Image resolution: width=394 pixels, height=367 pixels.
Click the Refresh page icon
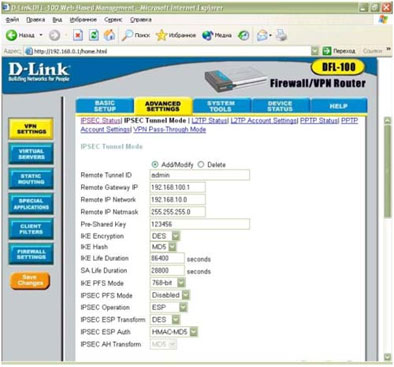94,35
